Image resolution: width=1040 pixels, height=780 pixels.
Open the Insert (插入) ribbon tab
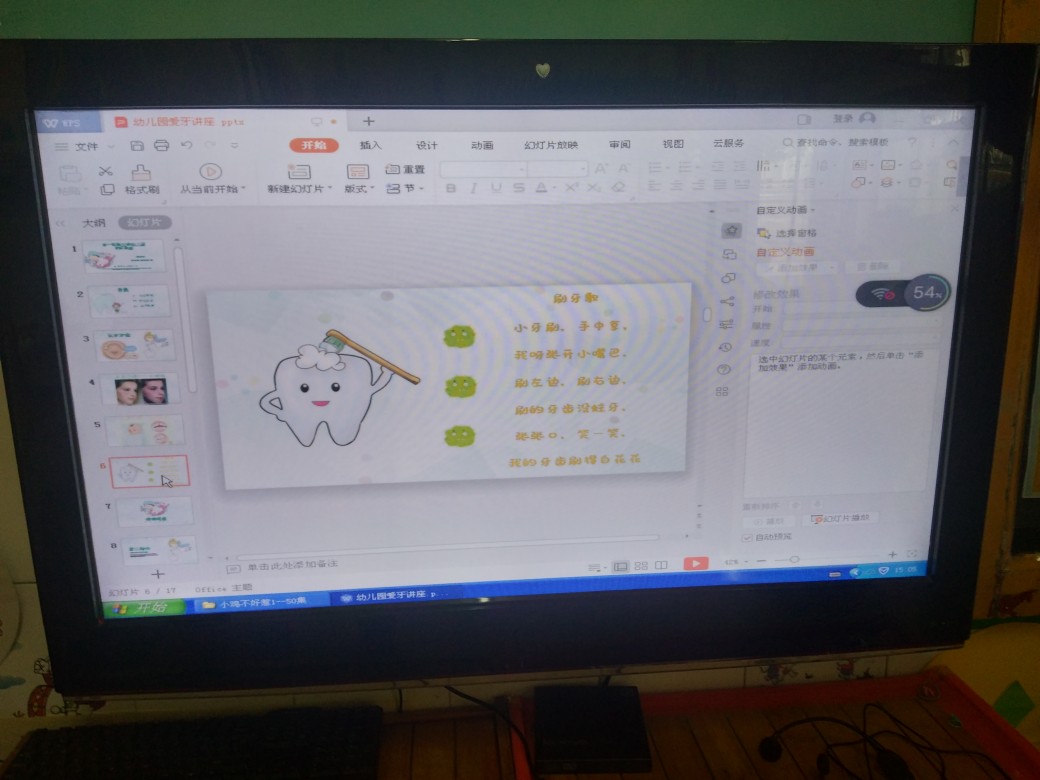click(370, 145)
